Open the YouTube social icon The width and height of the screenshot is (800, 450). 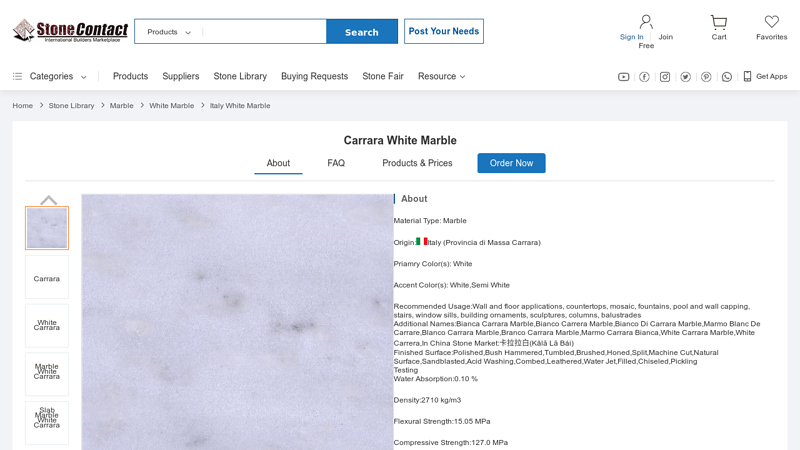(x=623, y=77)
